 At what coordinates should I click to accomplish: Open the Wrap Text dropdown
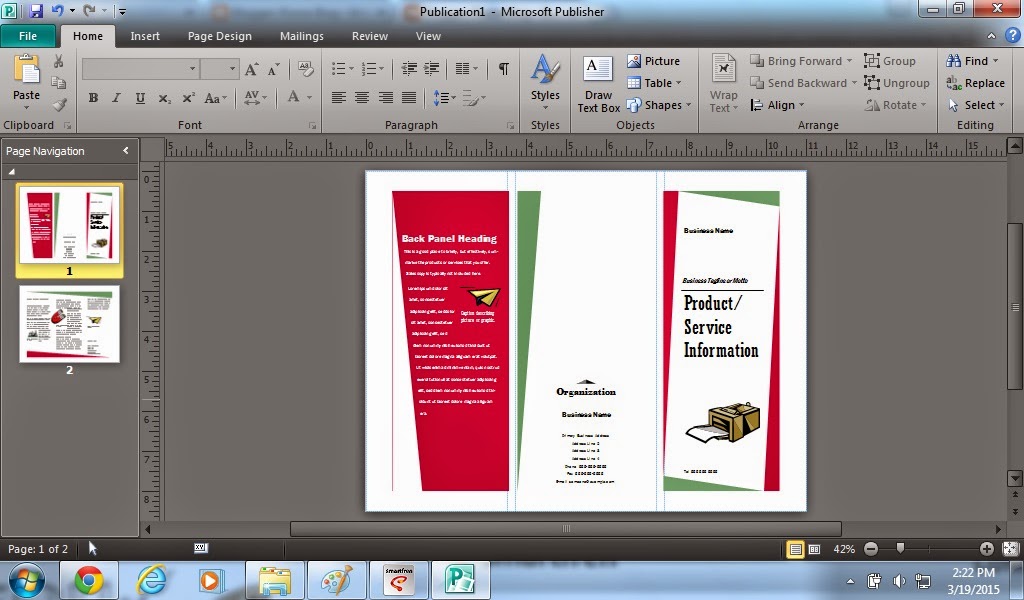point(722,90)
